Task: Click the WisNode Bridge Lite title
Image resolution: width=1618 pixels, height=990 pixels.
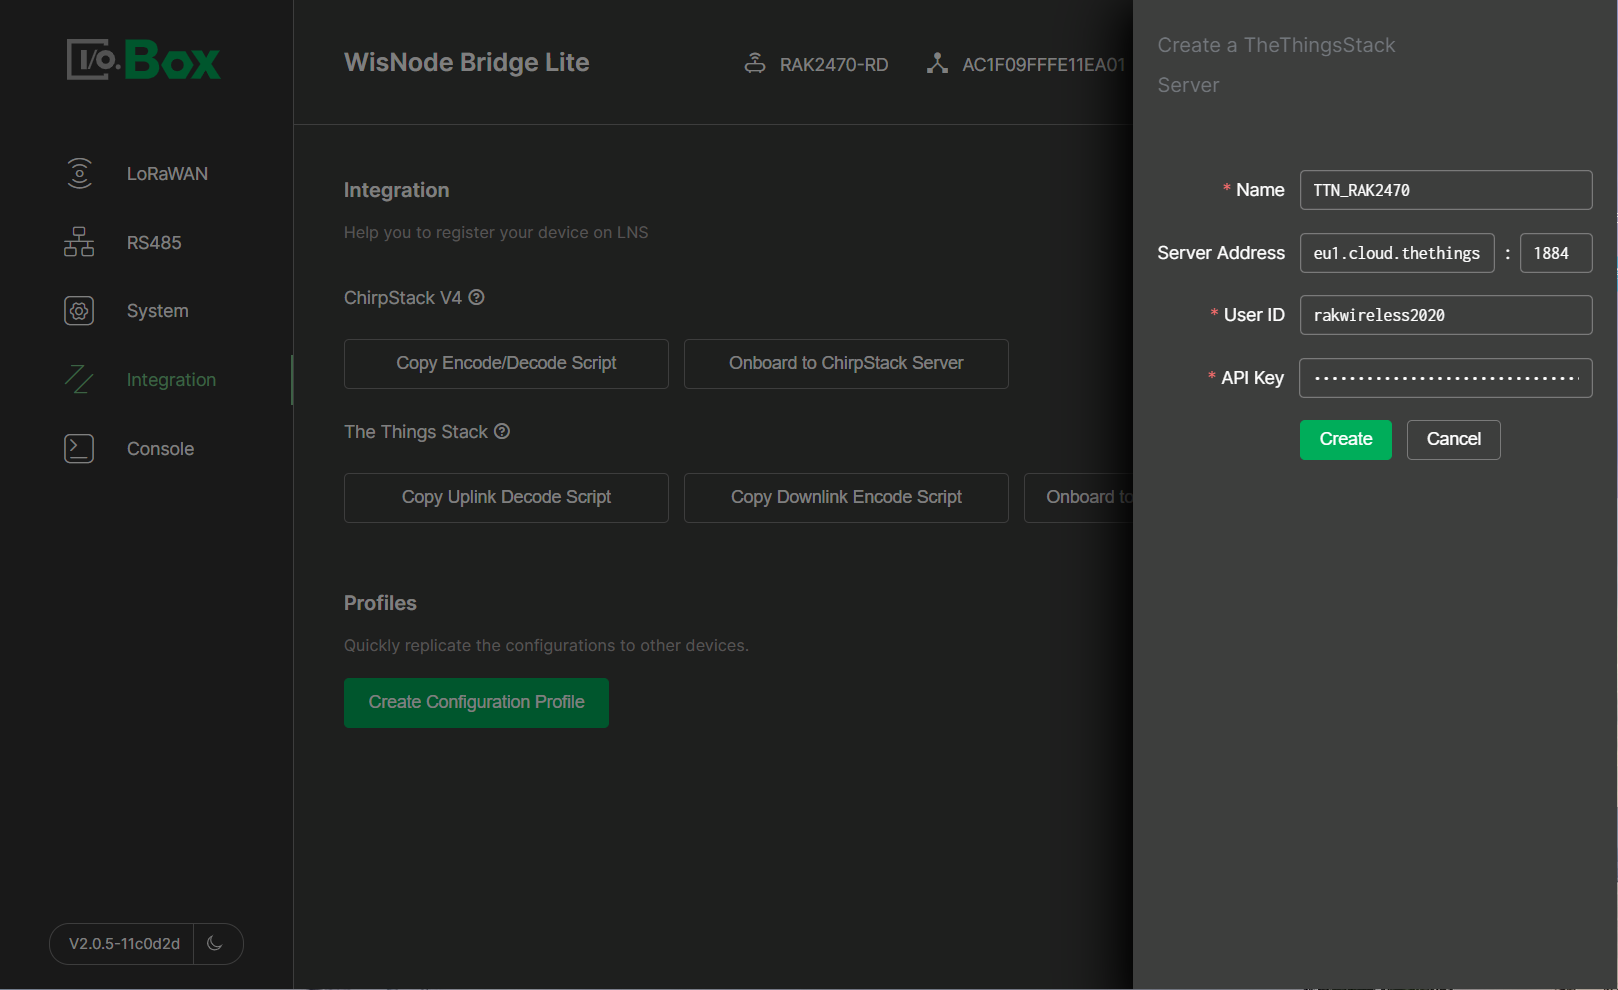Action: [466, 62]
